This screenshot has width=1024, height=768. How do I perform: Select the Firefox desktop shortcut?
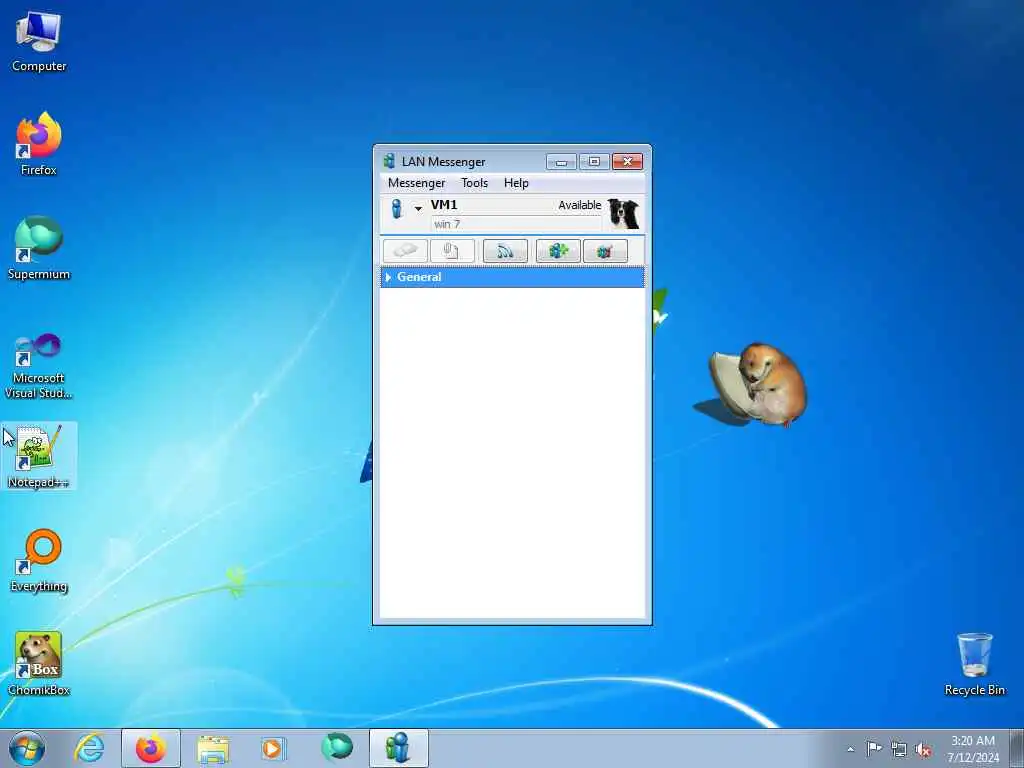(39, 144)
